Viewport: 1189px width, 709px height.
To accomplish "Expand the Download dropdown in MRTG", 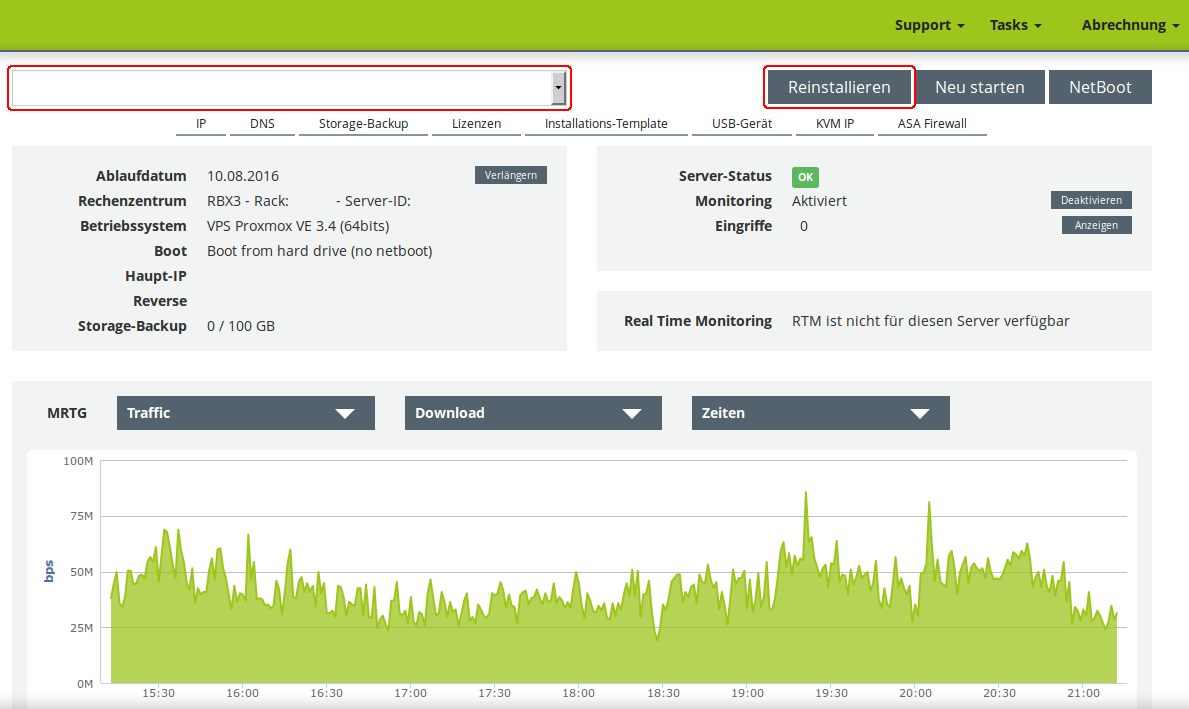I will 533,413.
